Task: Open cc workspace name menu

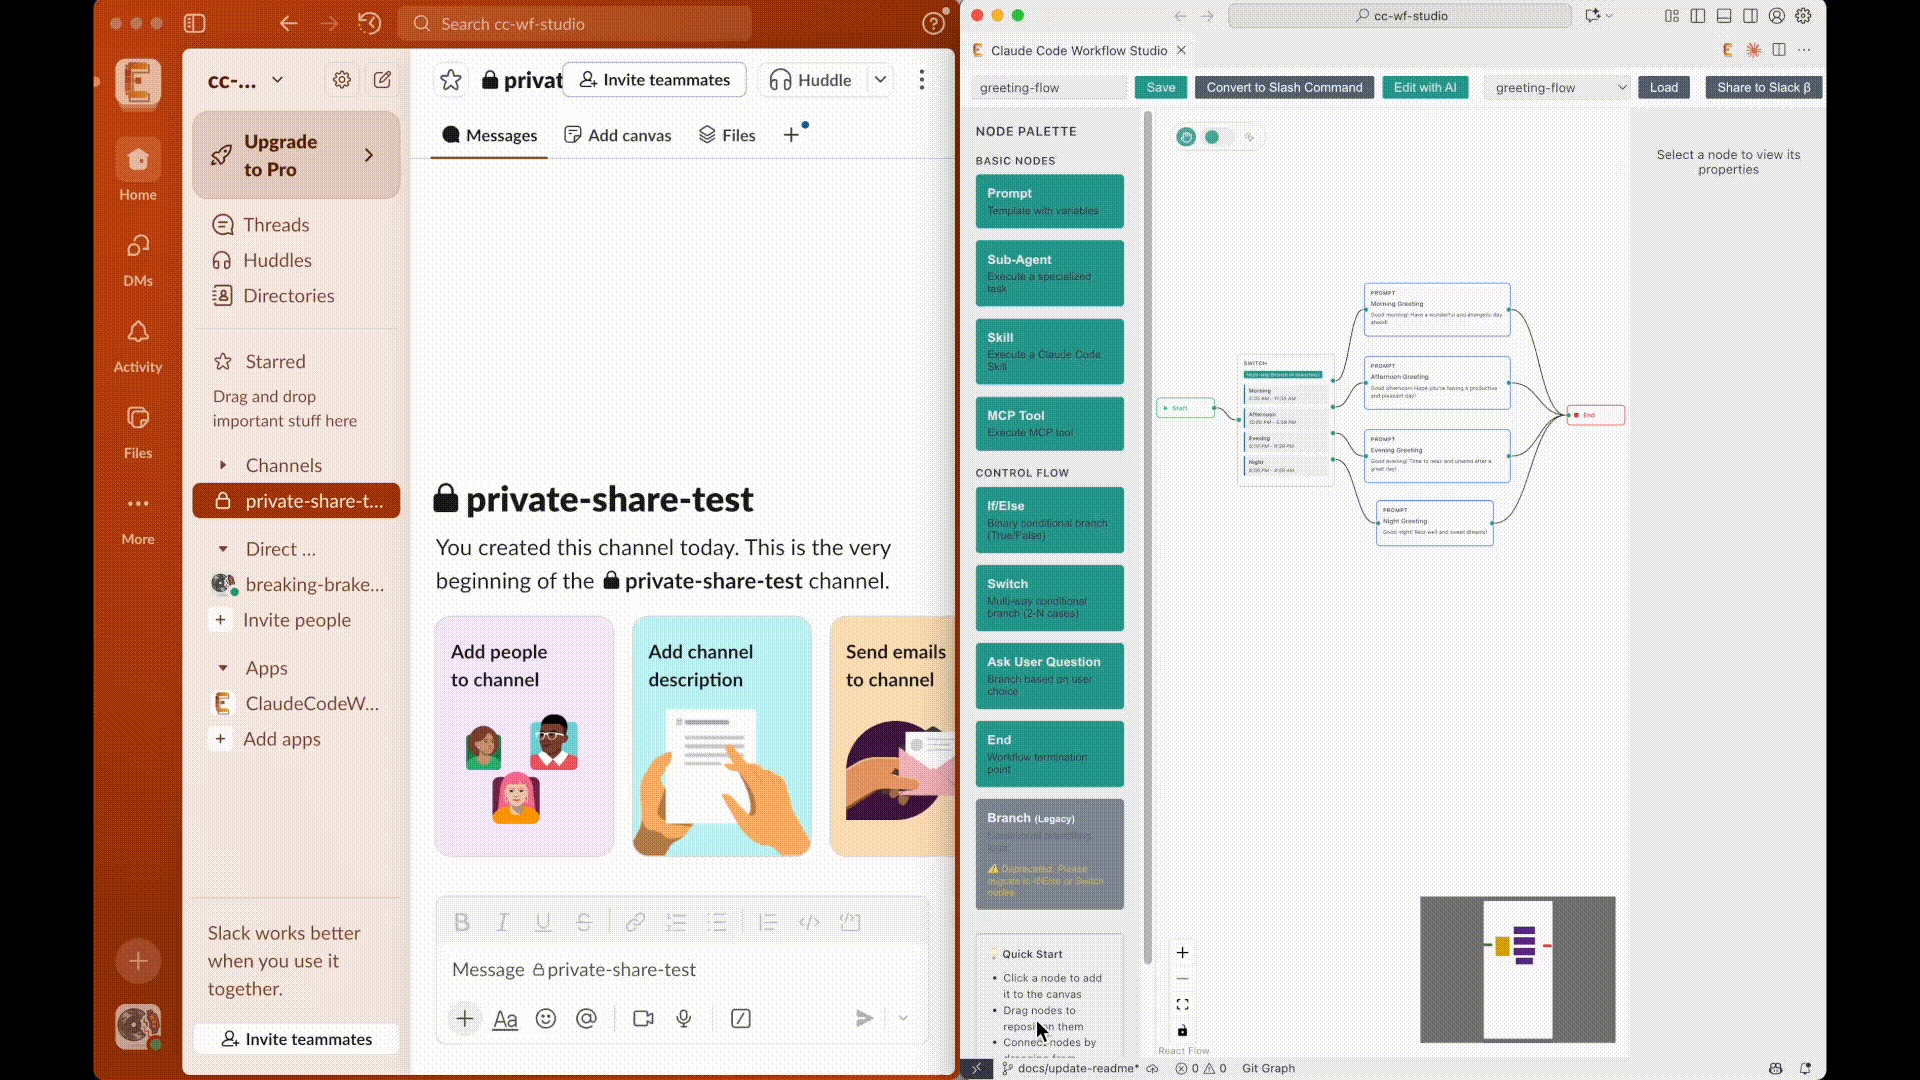Action: pos(245,80)
